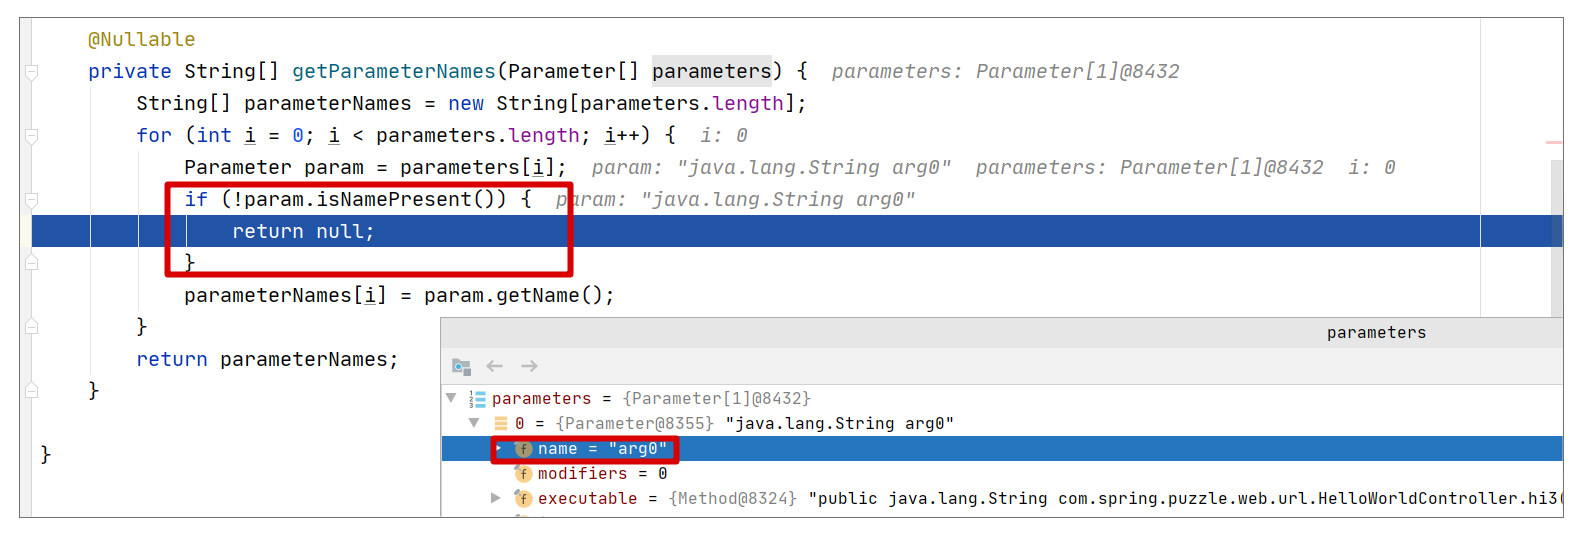Click the @Nullable annotation
The image size is (1581, 536).
point(142,40)
